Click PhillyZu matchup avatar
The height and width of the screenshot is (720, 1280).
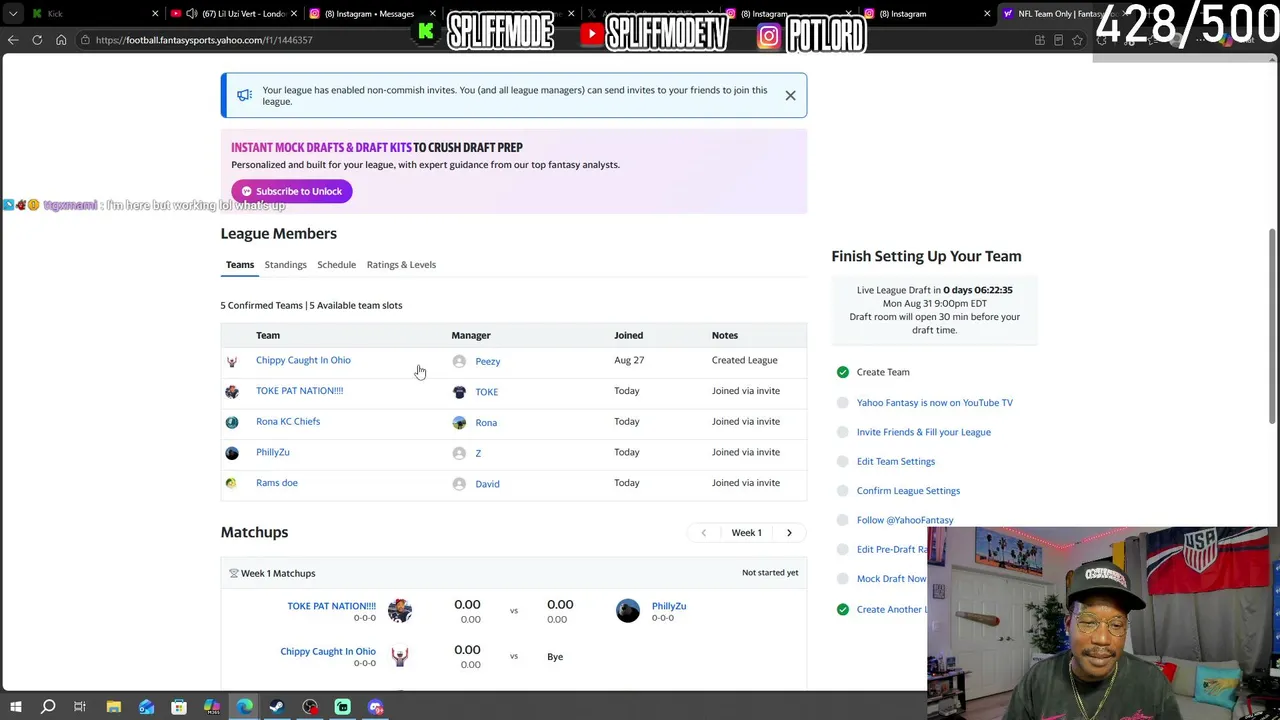click(628, 610)
